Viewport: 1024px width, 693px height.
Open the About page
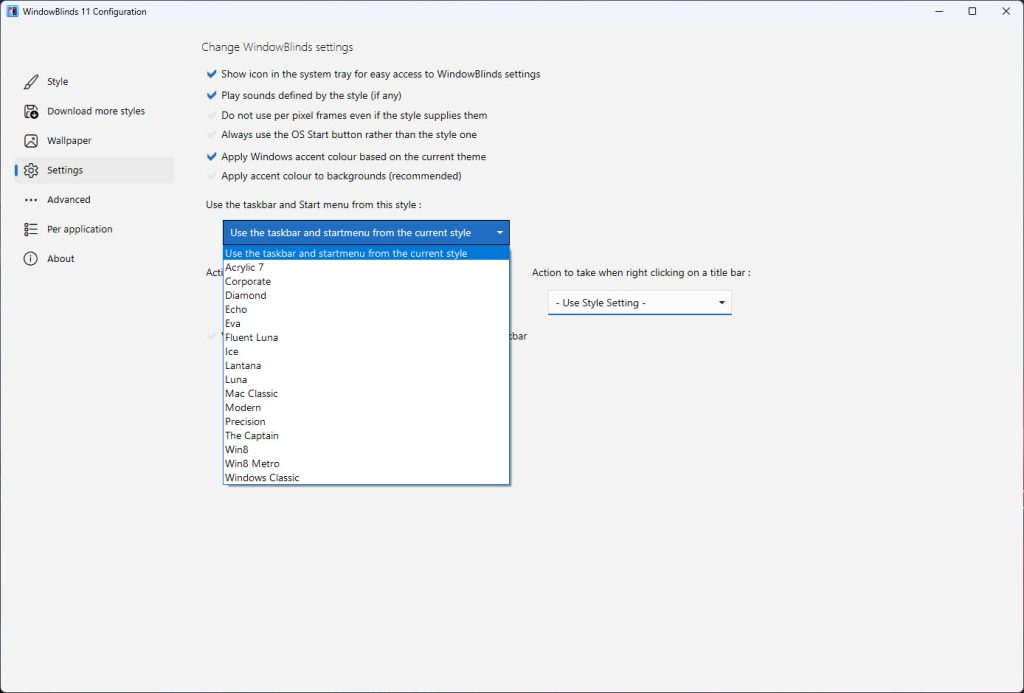[x=94, y=259]
